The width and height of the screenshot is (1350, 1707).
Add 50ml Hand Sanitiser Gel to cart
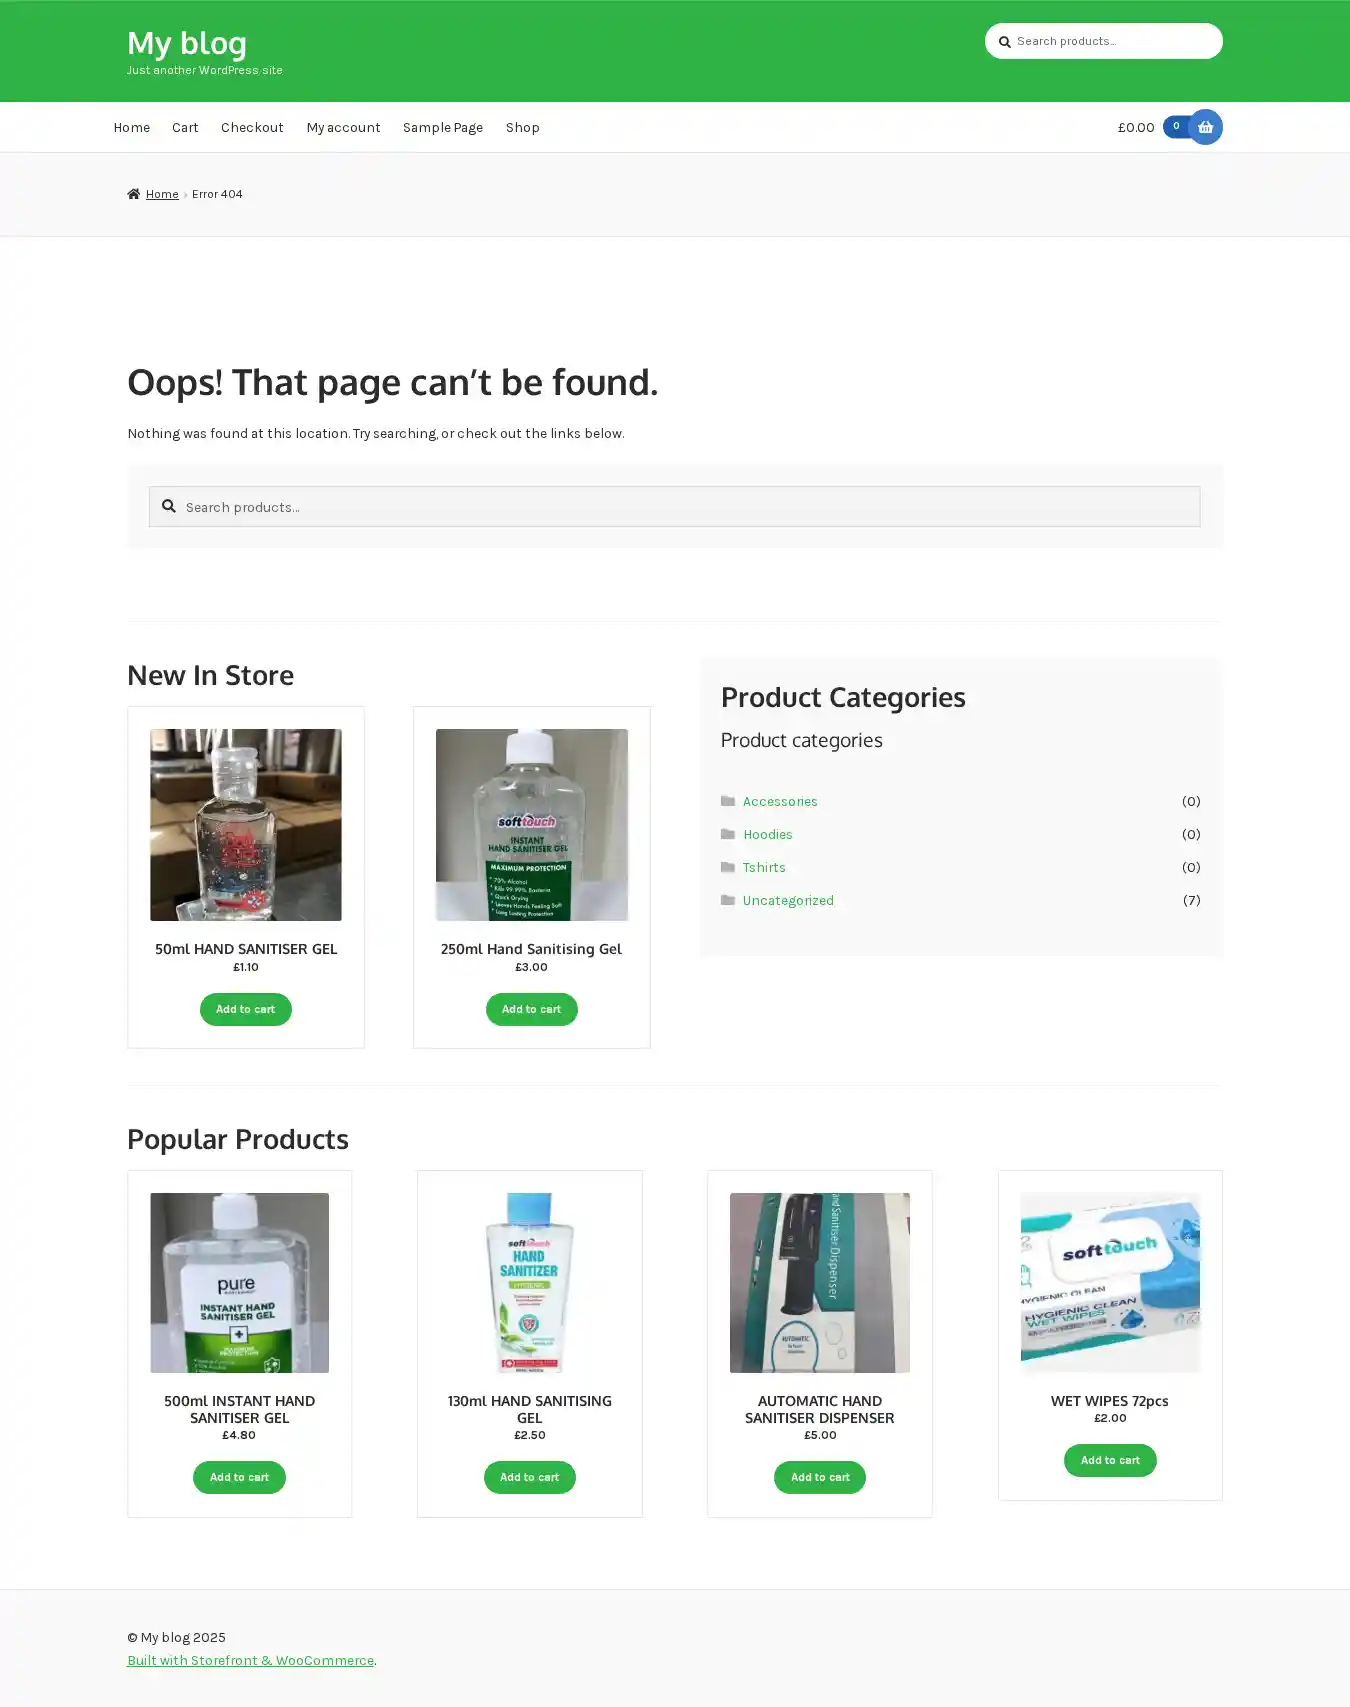[x=245, y=1009]
